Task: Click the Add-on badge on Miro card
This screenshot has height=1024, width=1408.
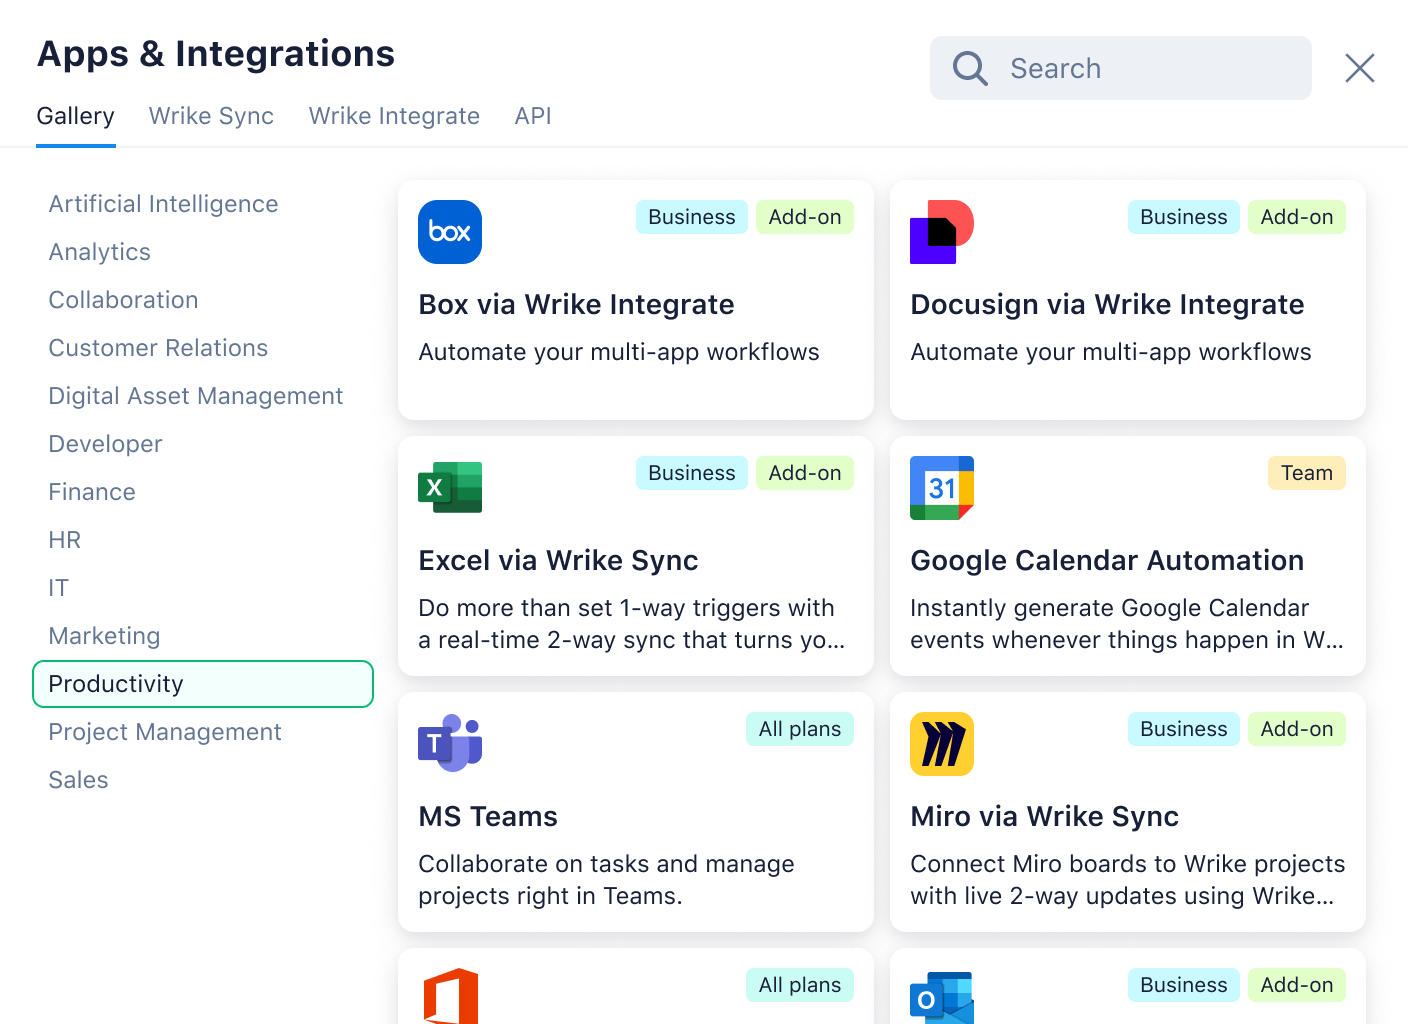Action: [x=1296, y=729]
